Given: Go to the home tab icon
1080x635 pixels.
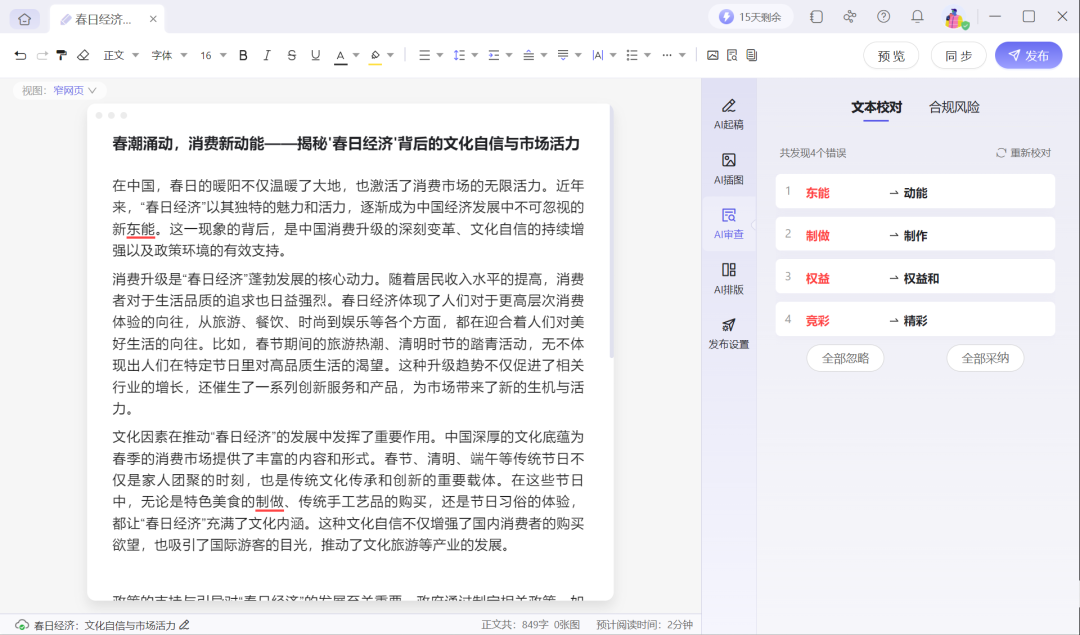Looking at the screenshot, I should 25,19.
